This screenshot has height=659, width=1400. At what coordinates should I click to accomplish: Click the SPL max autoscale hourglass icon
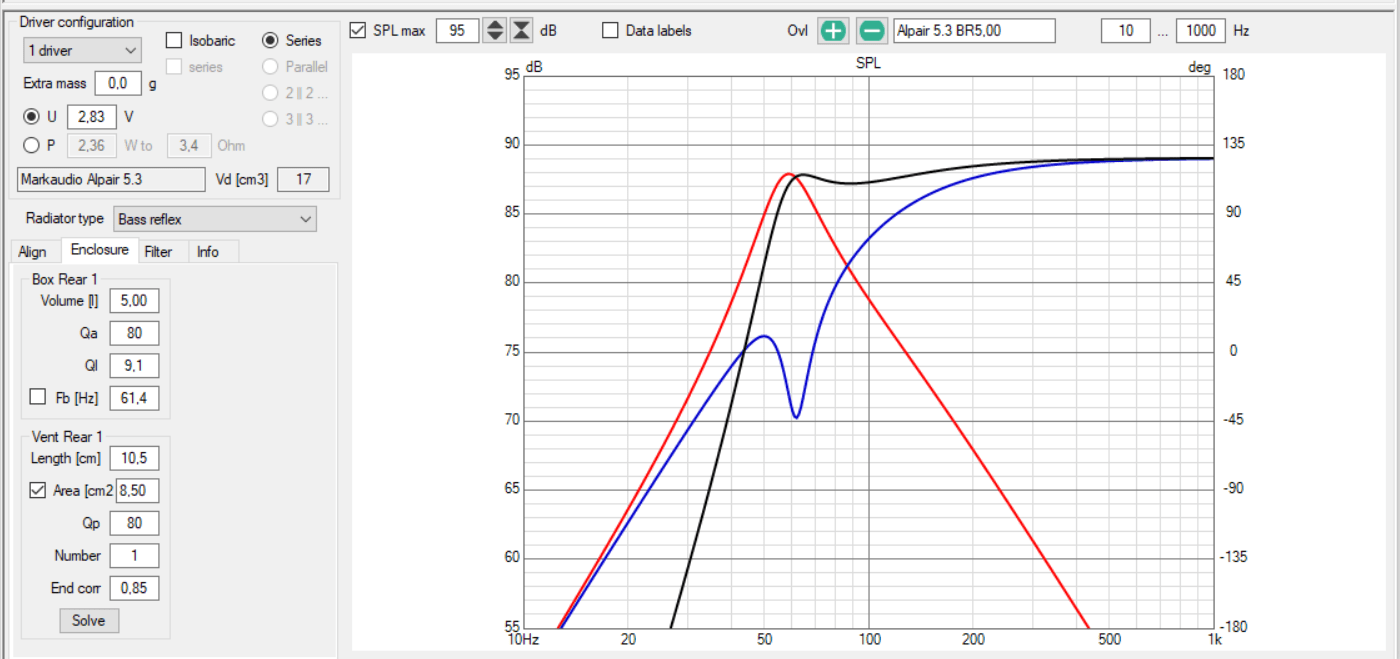521,31
